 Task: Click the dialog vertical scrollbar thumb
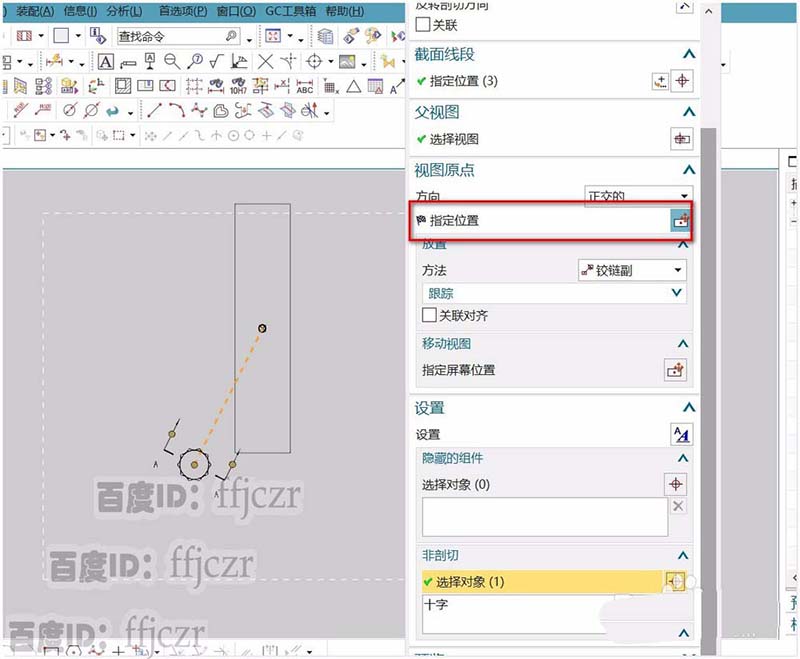pyautogui.click(x=708, y=390)
